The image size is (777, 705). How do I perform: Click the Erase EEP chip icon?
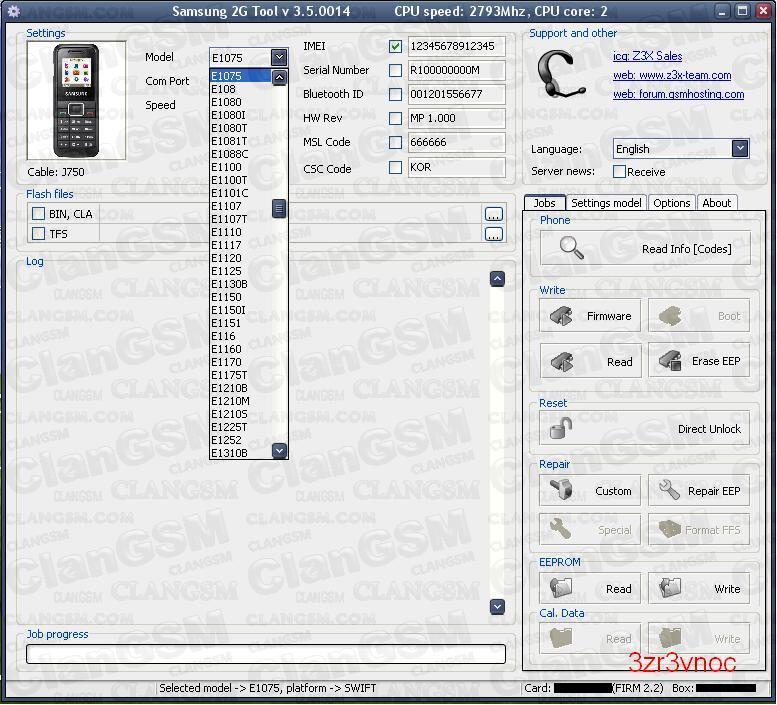coord(670,361)
